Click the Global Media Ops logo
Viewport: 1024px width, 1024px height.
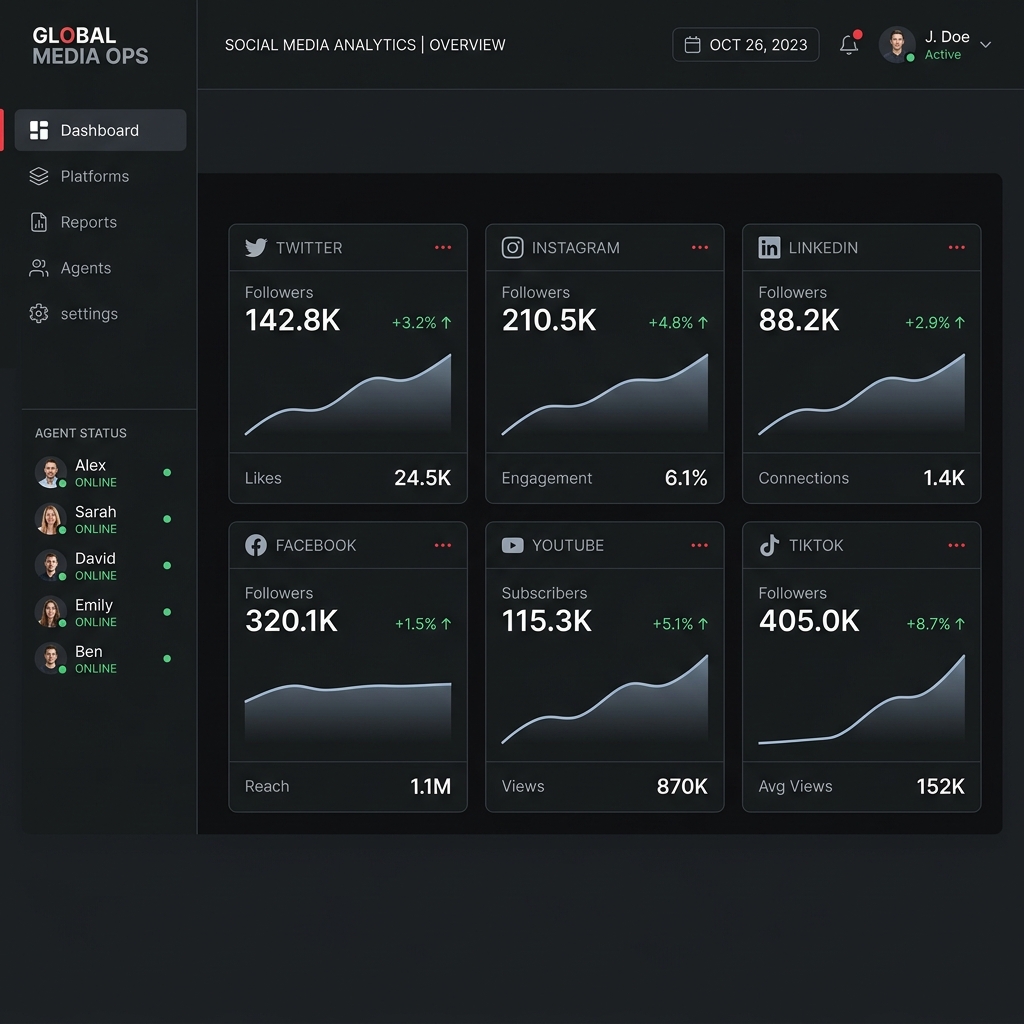tap(90, 46)
